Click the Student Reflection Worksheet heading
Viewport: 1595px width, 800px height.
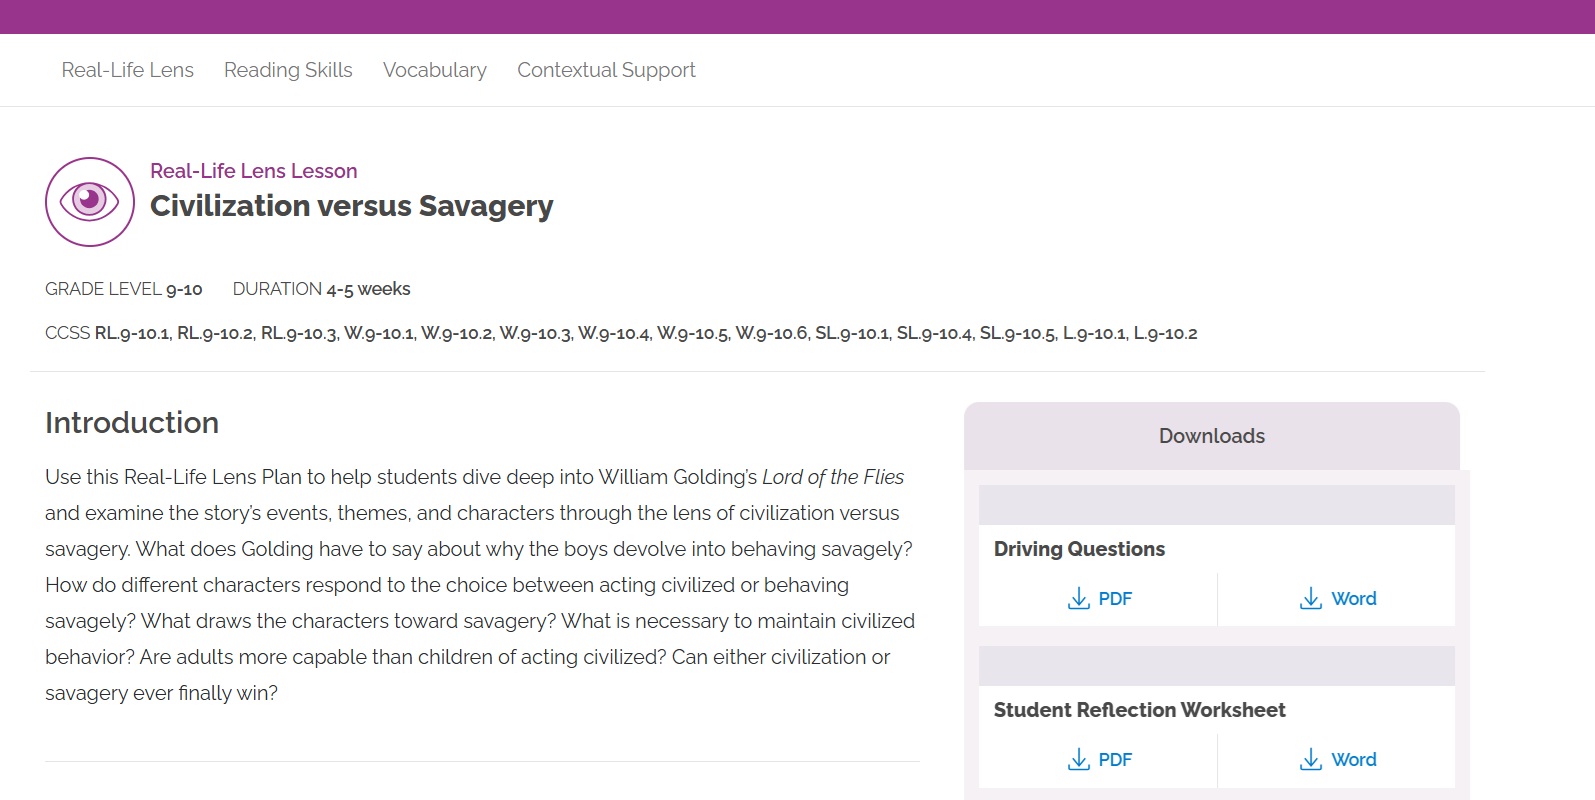click(x=1139, y=710)
